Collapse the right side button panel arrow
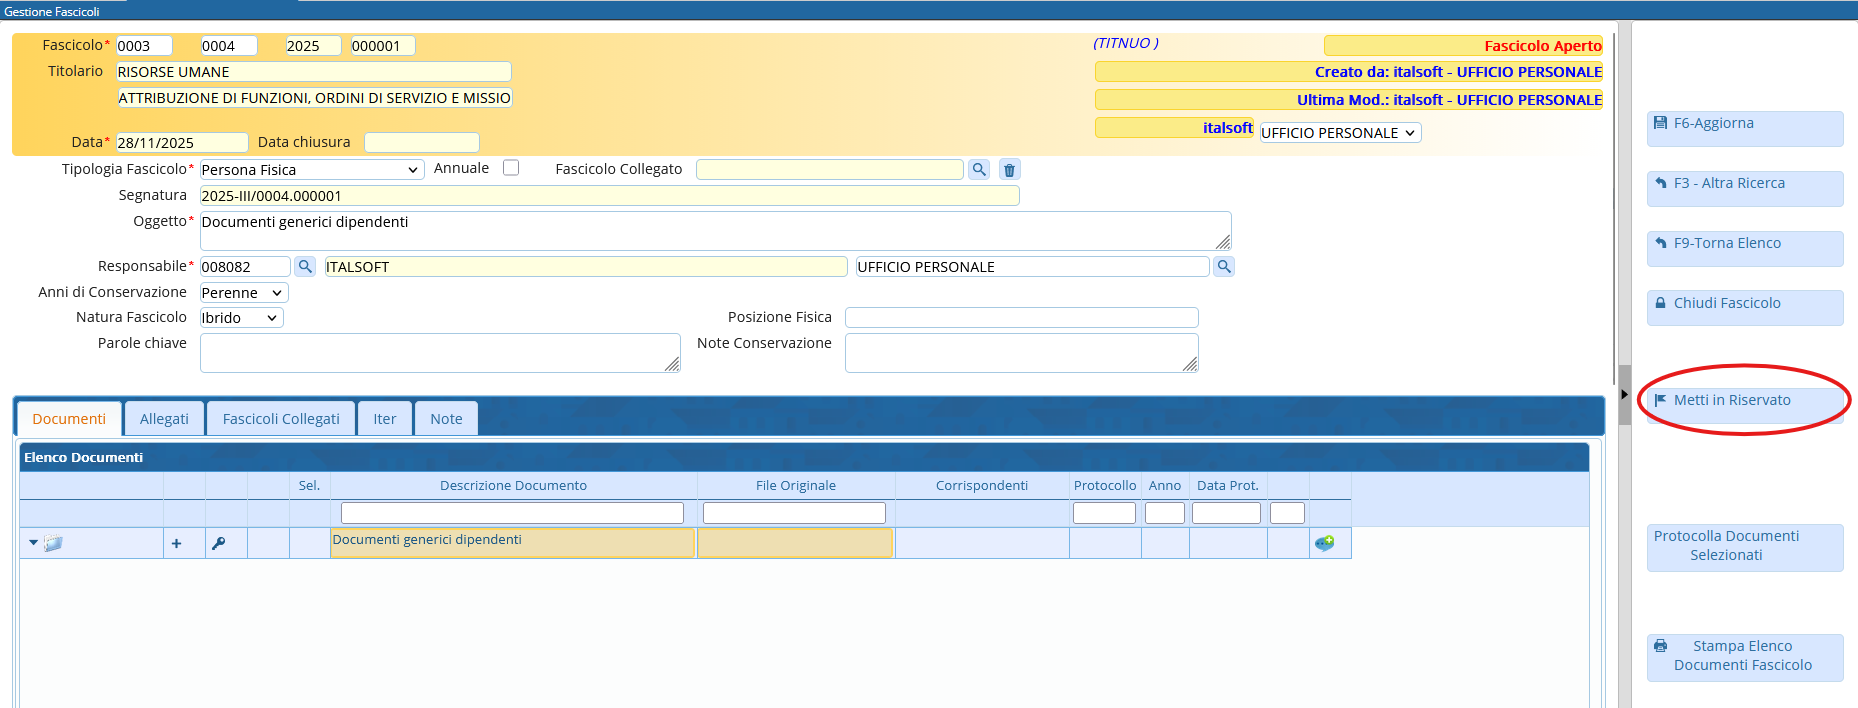Image resolution: width=1858 pixels, height=708 pixels. tap(1624, 394)
